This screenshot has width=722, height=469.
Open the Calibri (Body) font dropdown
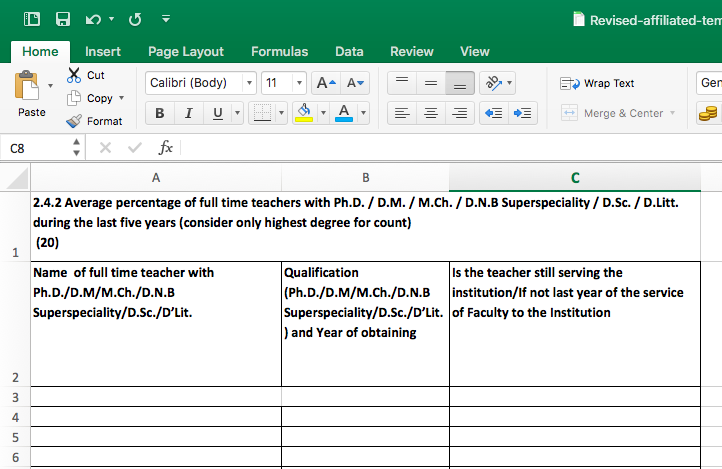(250, 83)
